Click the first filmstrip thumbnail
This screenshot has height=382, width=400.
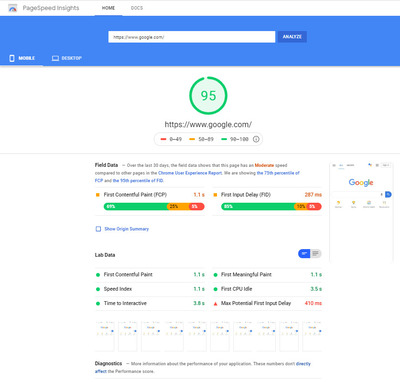105,336
